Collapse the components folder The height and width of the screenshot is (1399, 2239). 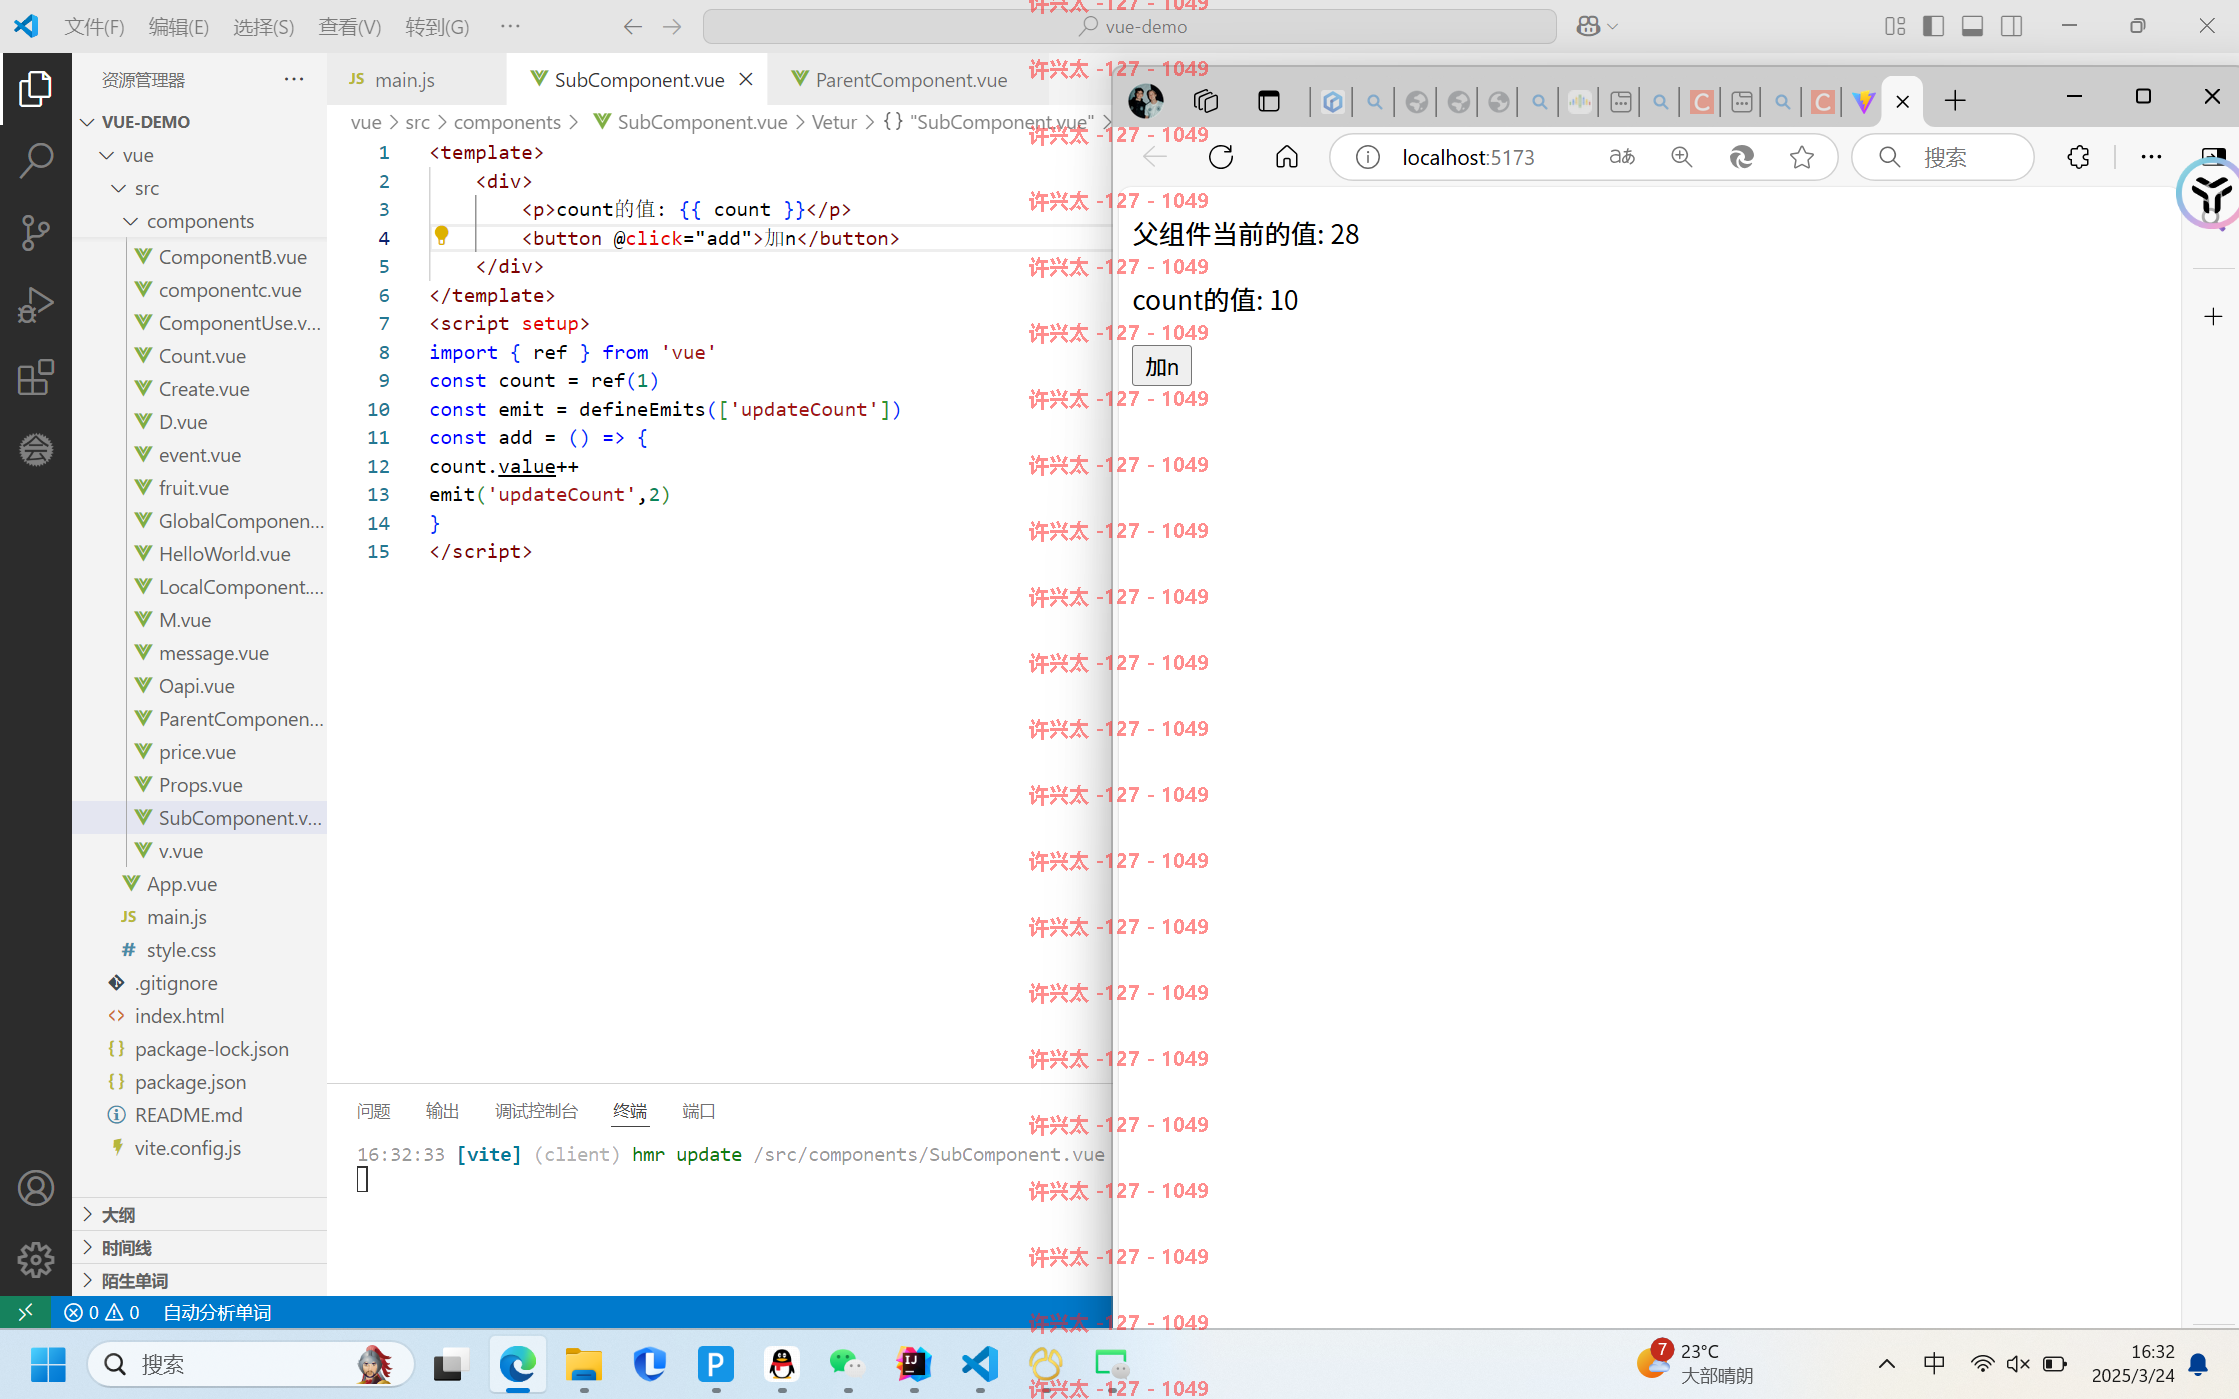(131, 221)
